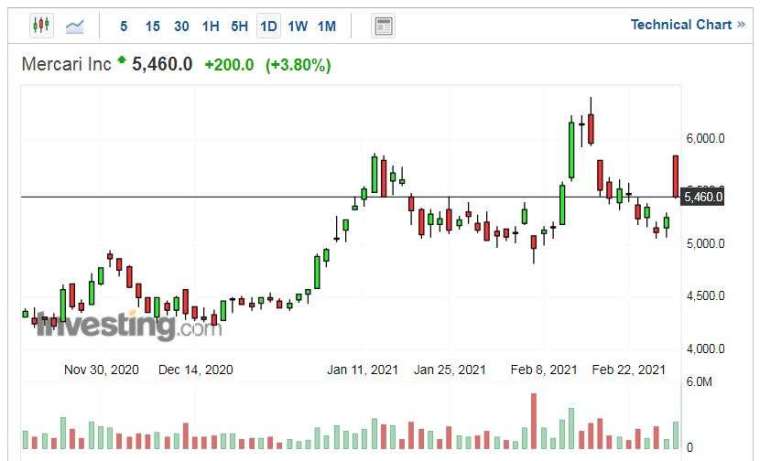Click the 5,460.0 current price axis label
760x461 pixels.
click(x=702, y=197)
